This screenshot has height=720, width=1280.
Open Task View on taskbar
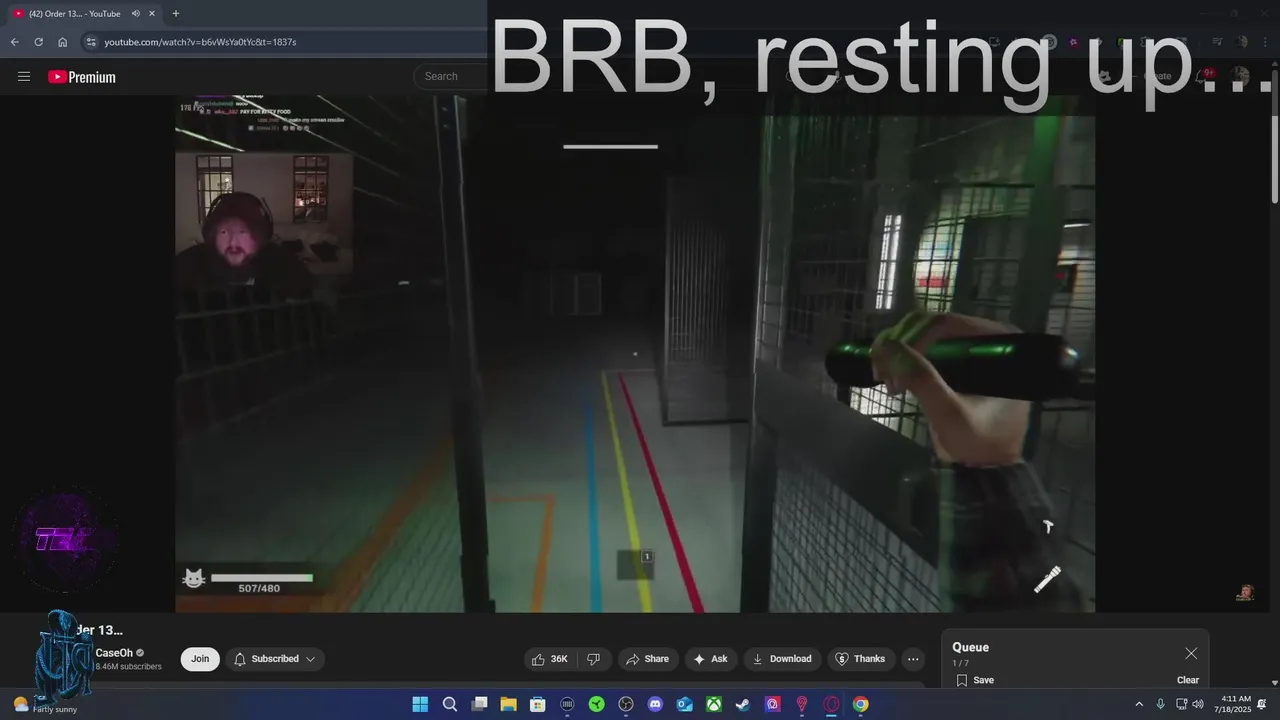(479, 704)
